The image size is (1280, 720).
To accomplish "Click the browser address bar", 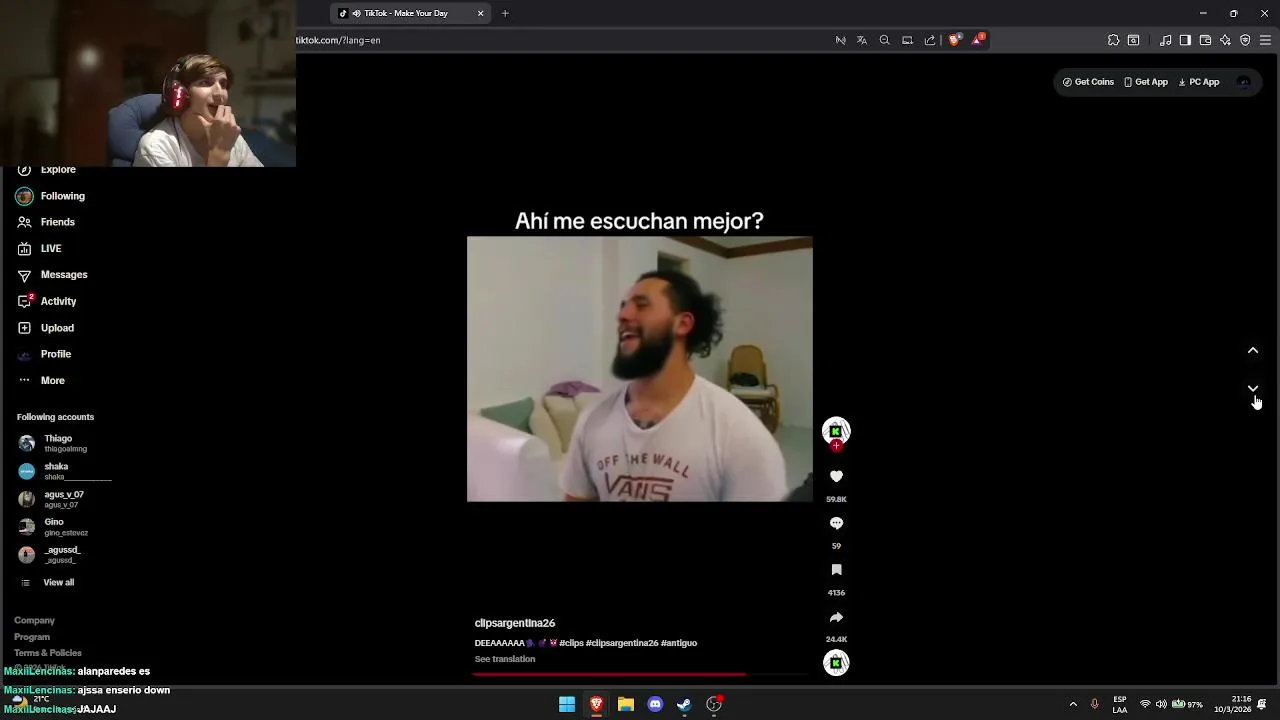I will click(x=560, y=40).
